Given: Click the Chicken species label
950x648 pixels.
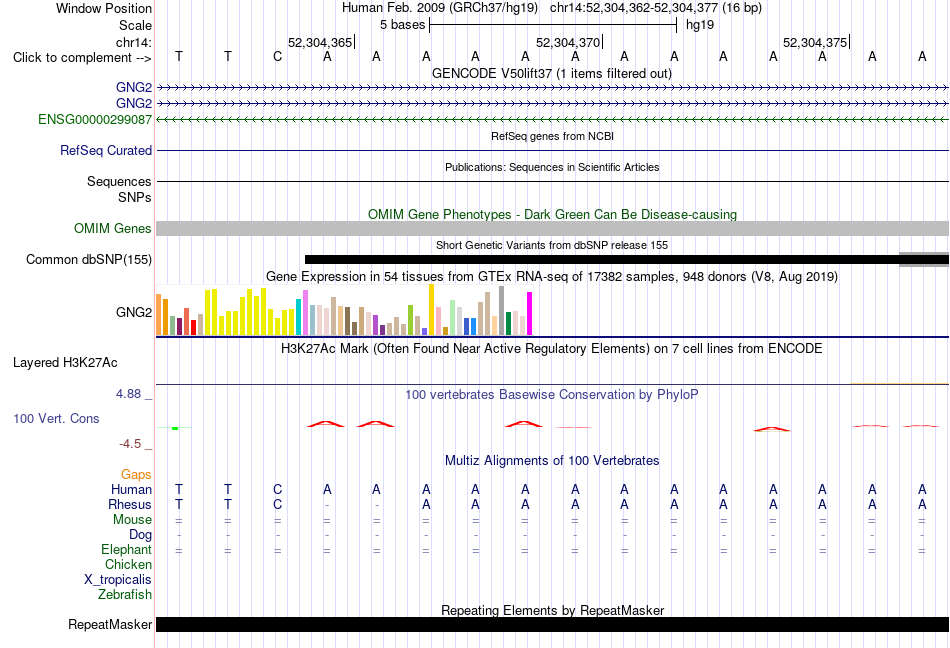Looking at the screenshot, I should [128, 564].
